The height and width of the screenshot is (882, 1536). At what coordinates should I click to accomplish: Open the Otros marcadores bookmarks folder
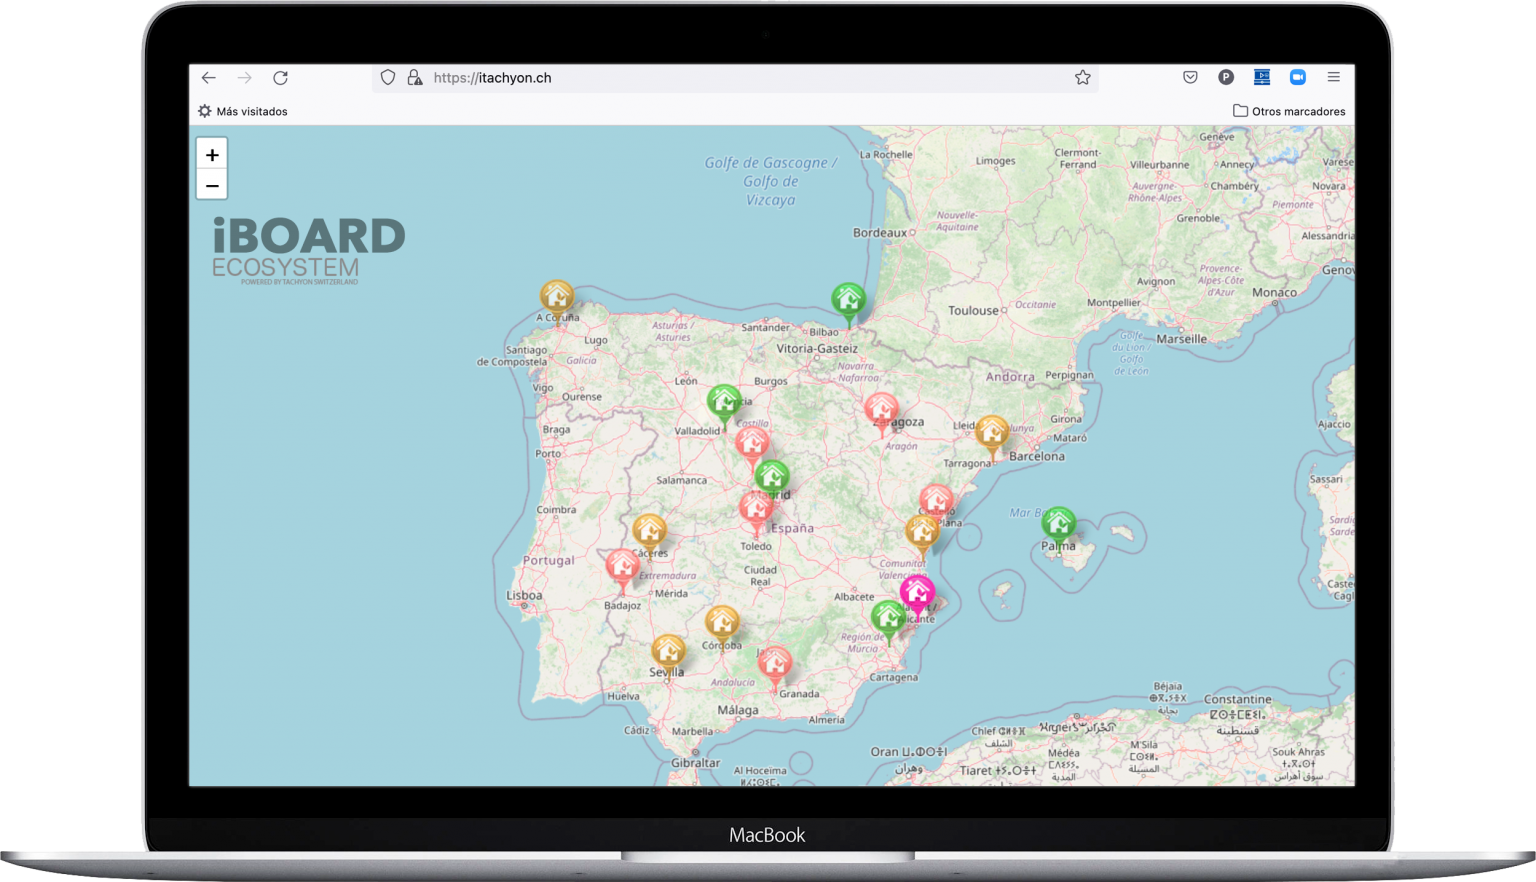pos(1289,111)
